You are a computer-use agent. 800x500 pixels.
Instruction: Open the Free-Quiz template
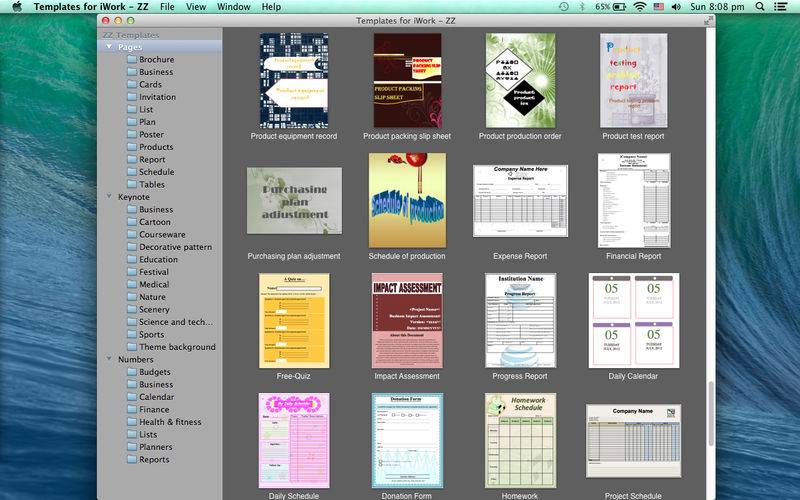coord(294,320)
